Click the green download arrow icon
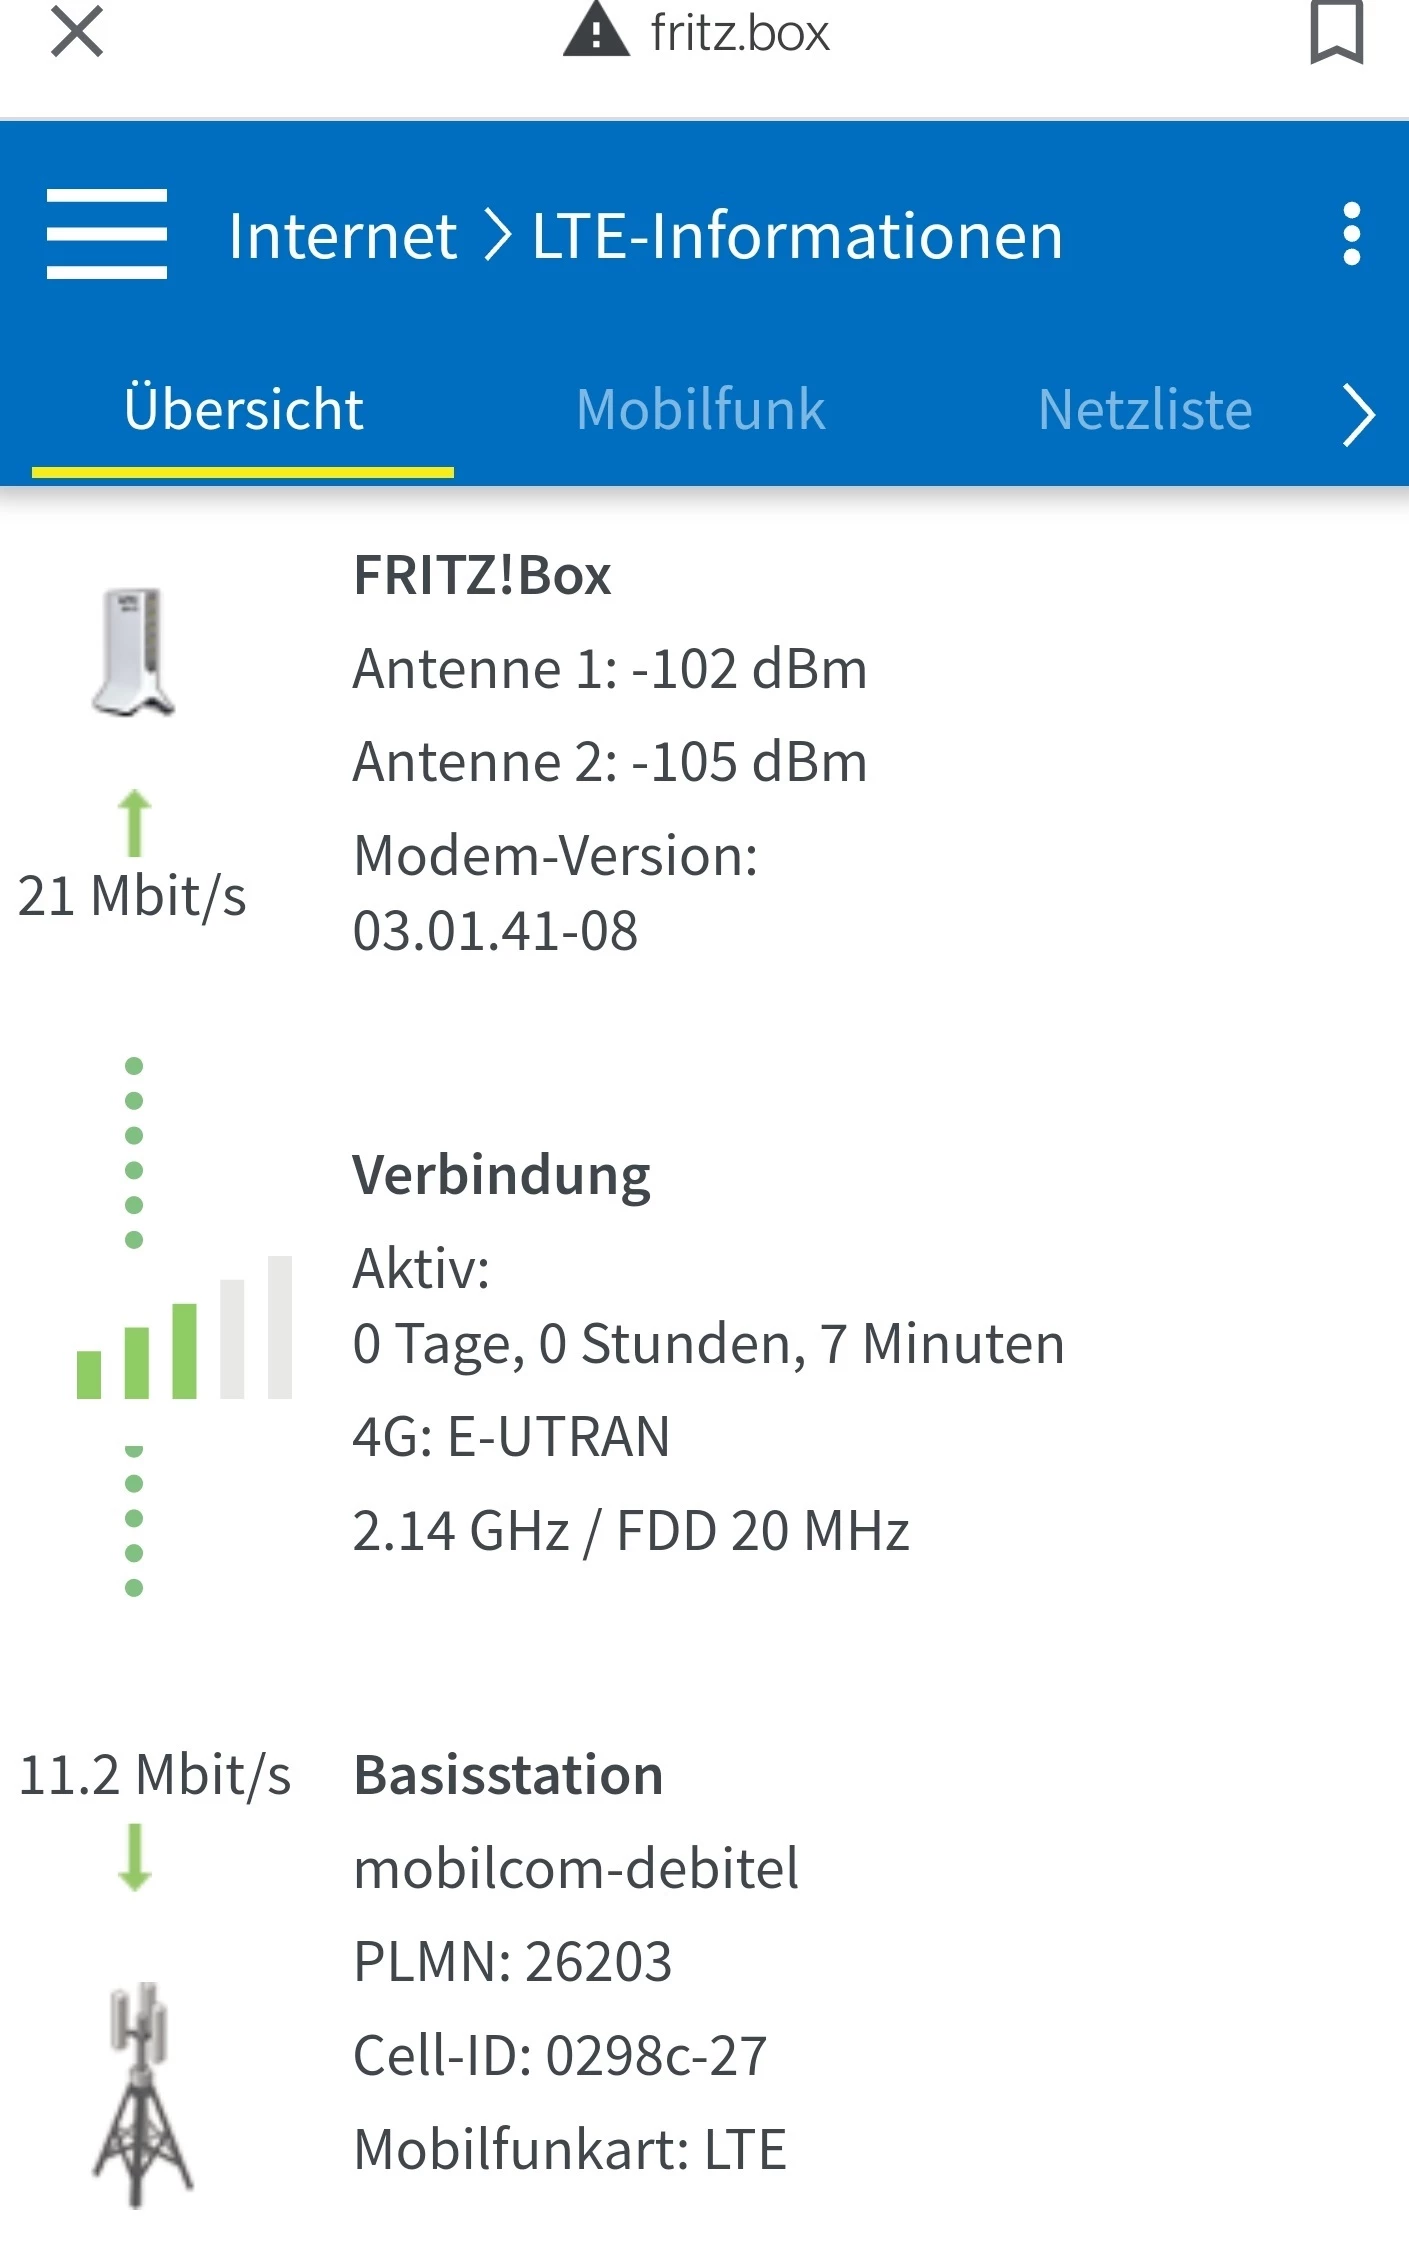The width and height of the screenshot is (1409, 2249). (135, 1856)
